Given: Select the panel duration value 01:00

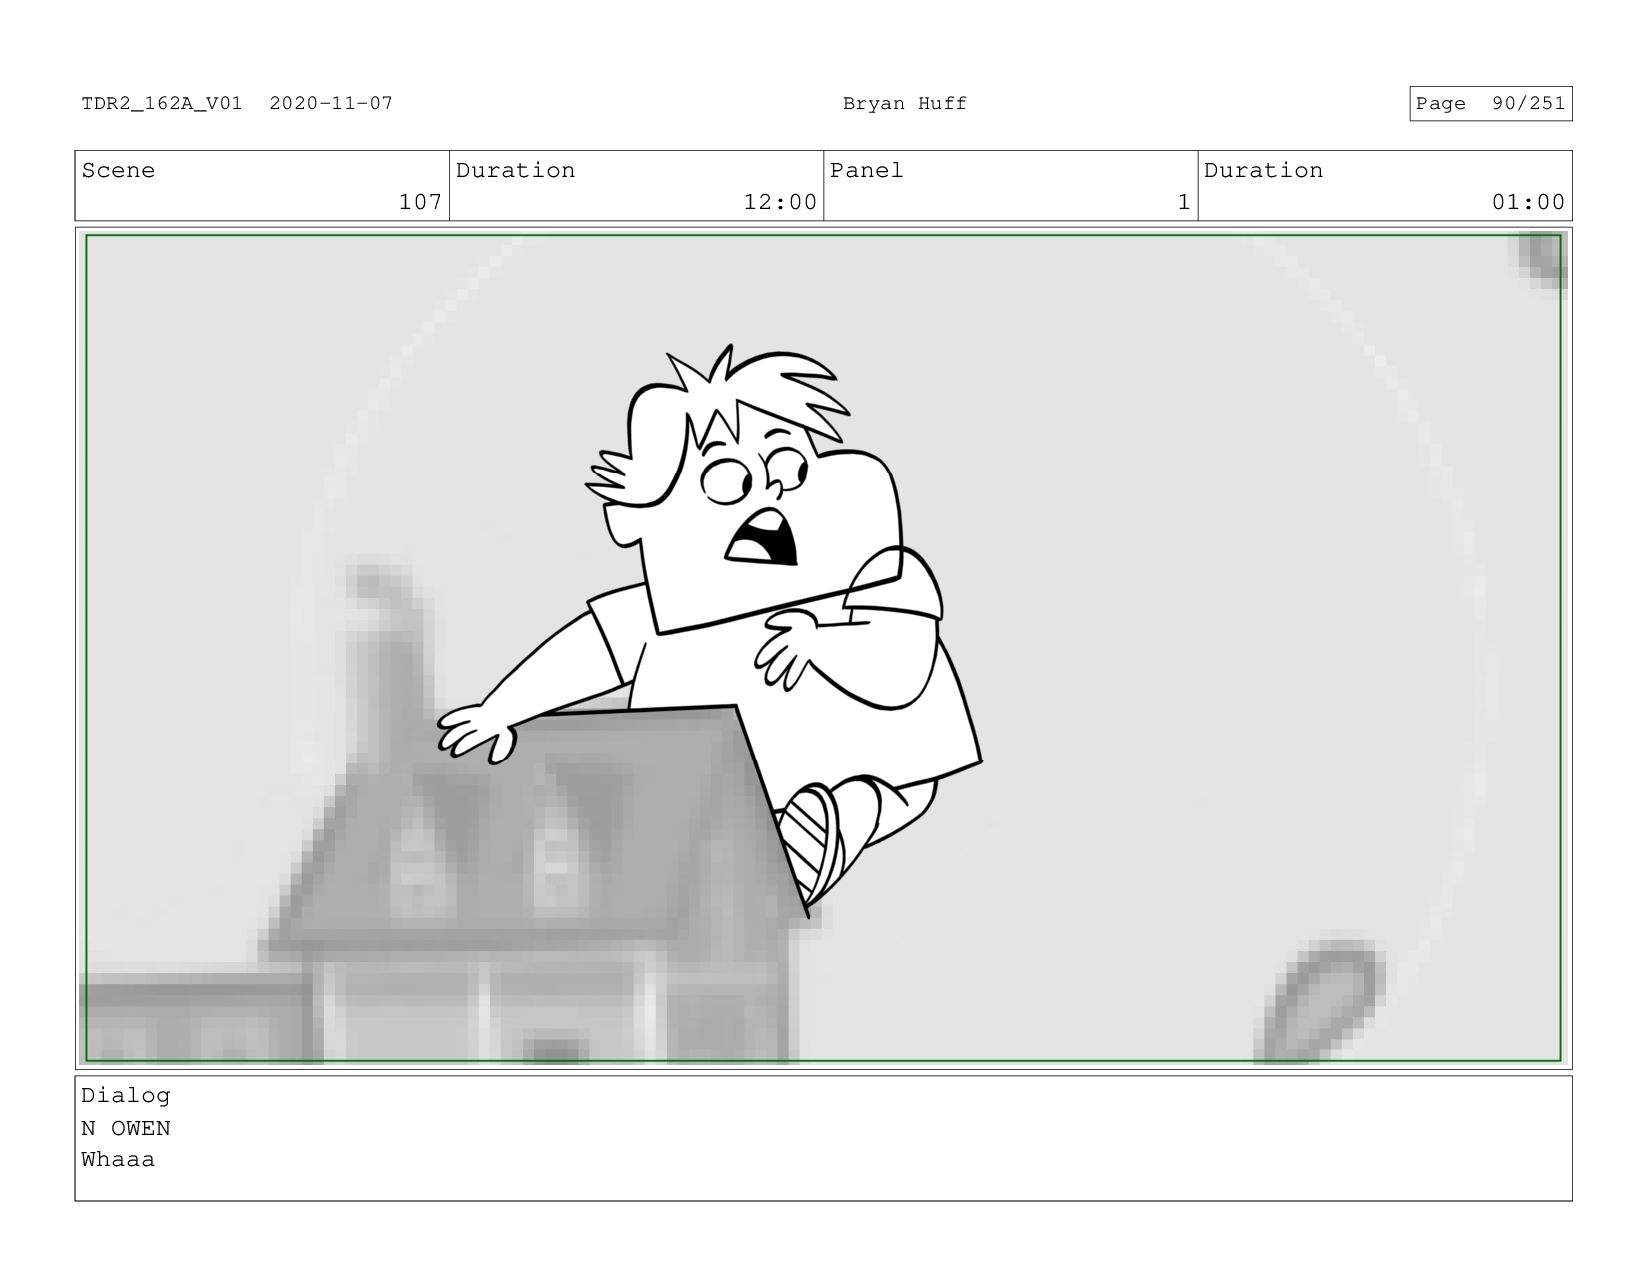Looking at the screenshot, I should click(1528, 202).
